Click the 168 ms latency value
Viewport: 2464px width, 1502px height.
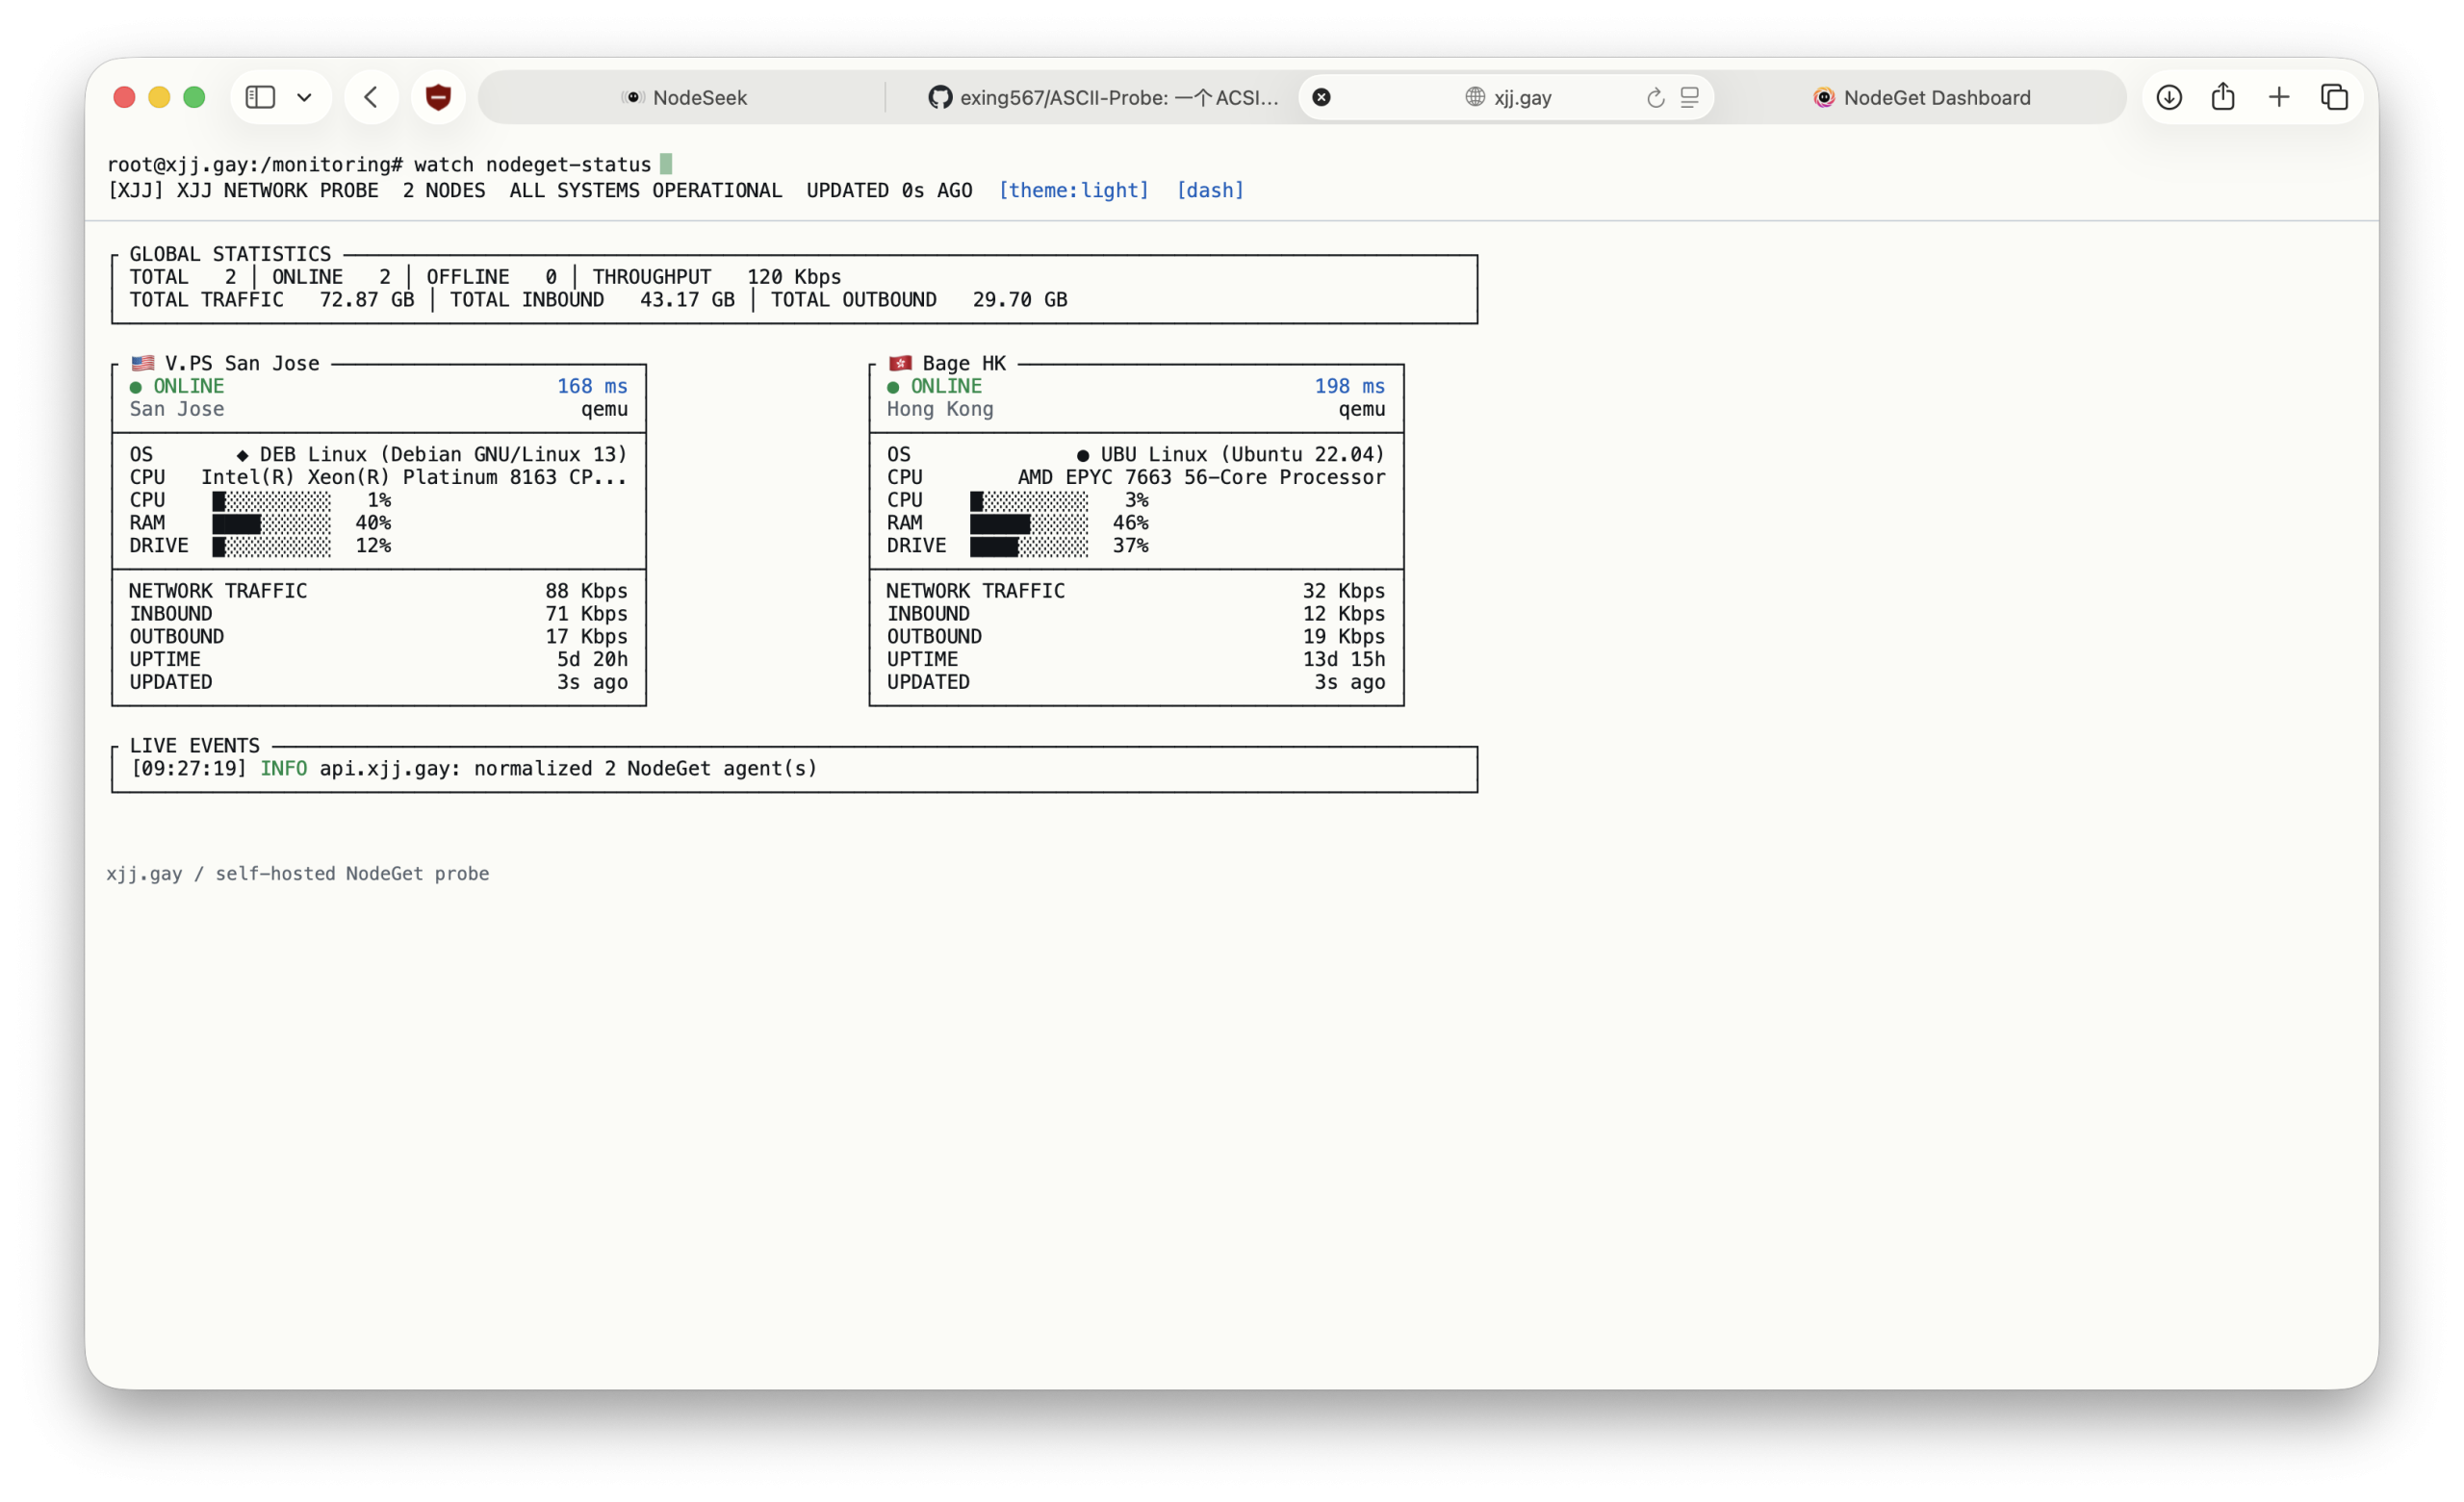pyautogui.click(x=592, y=386)
